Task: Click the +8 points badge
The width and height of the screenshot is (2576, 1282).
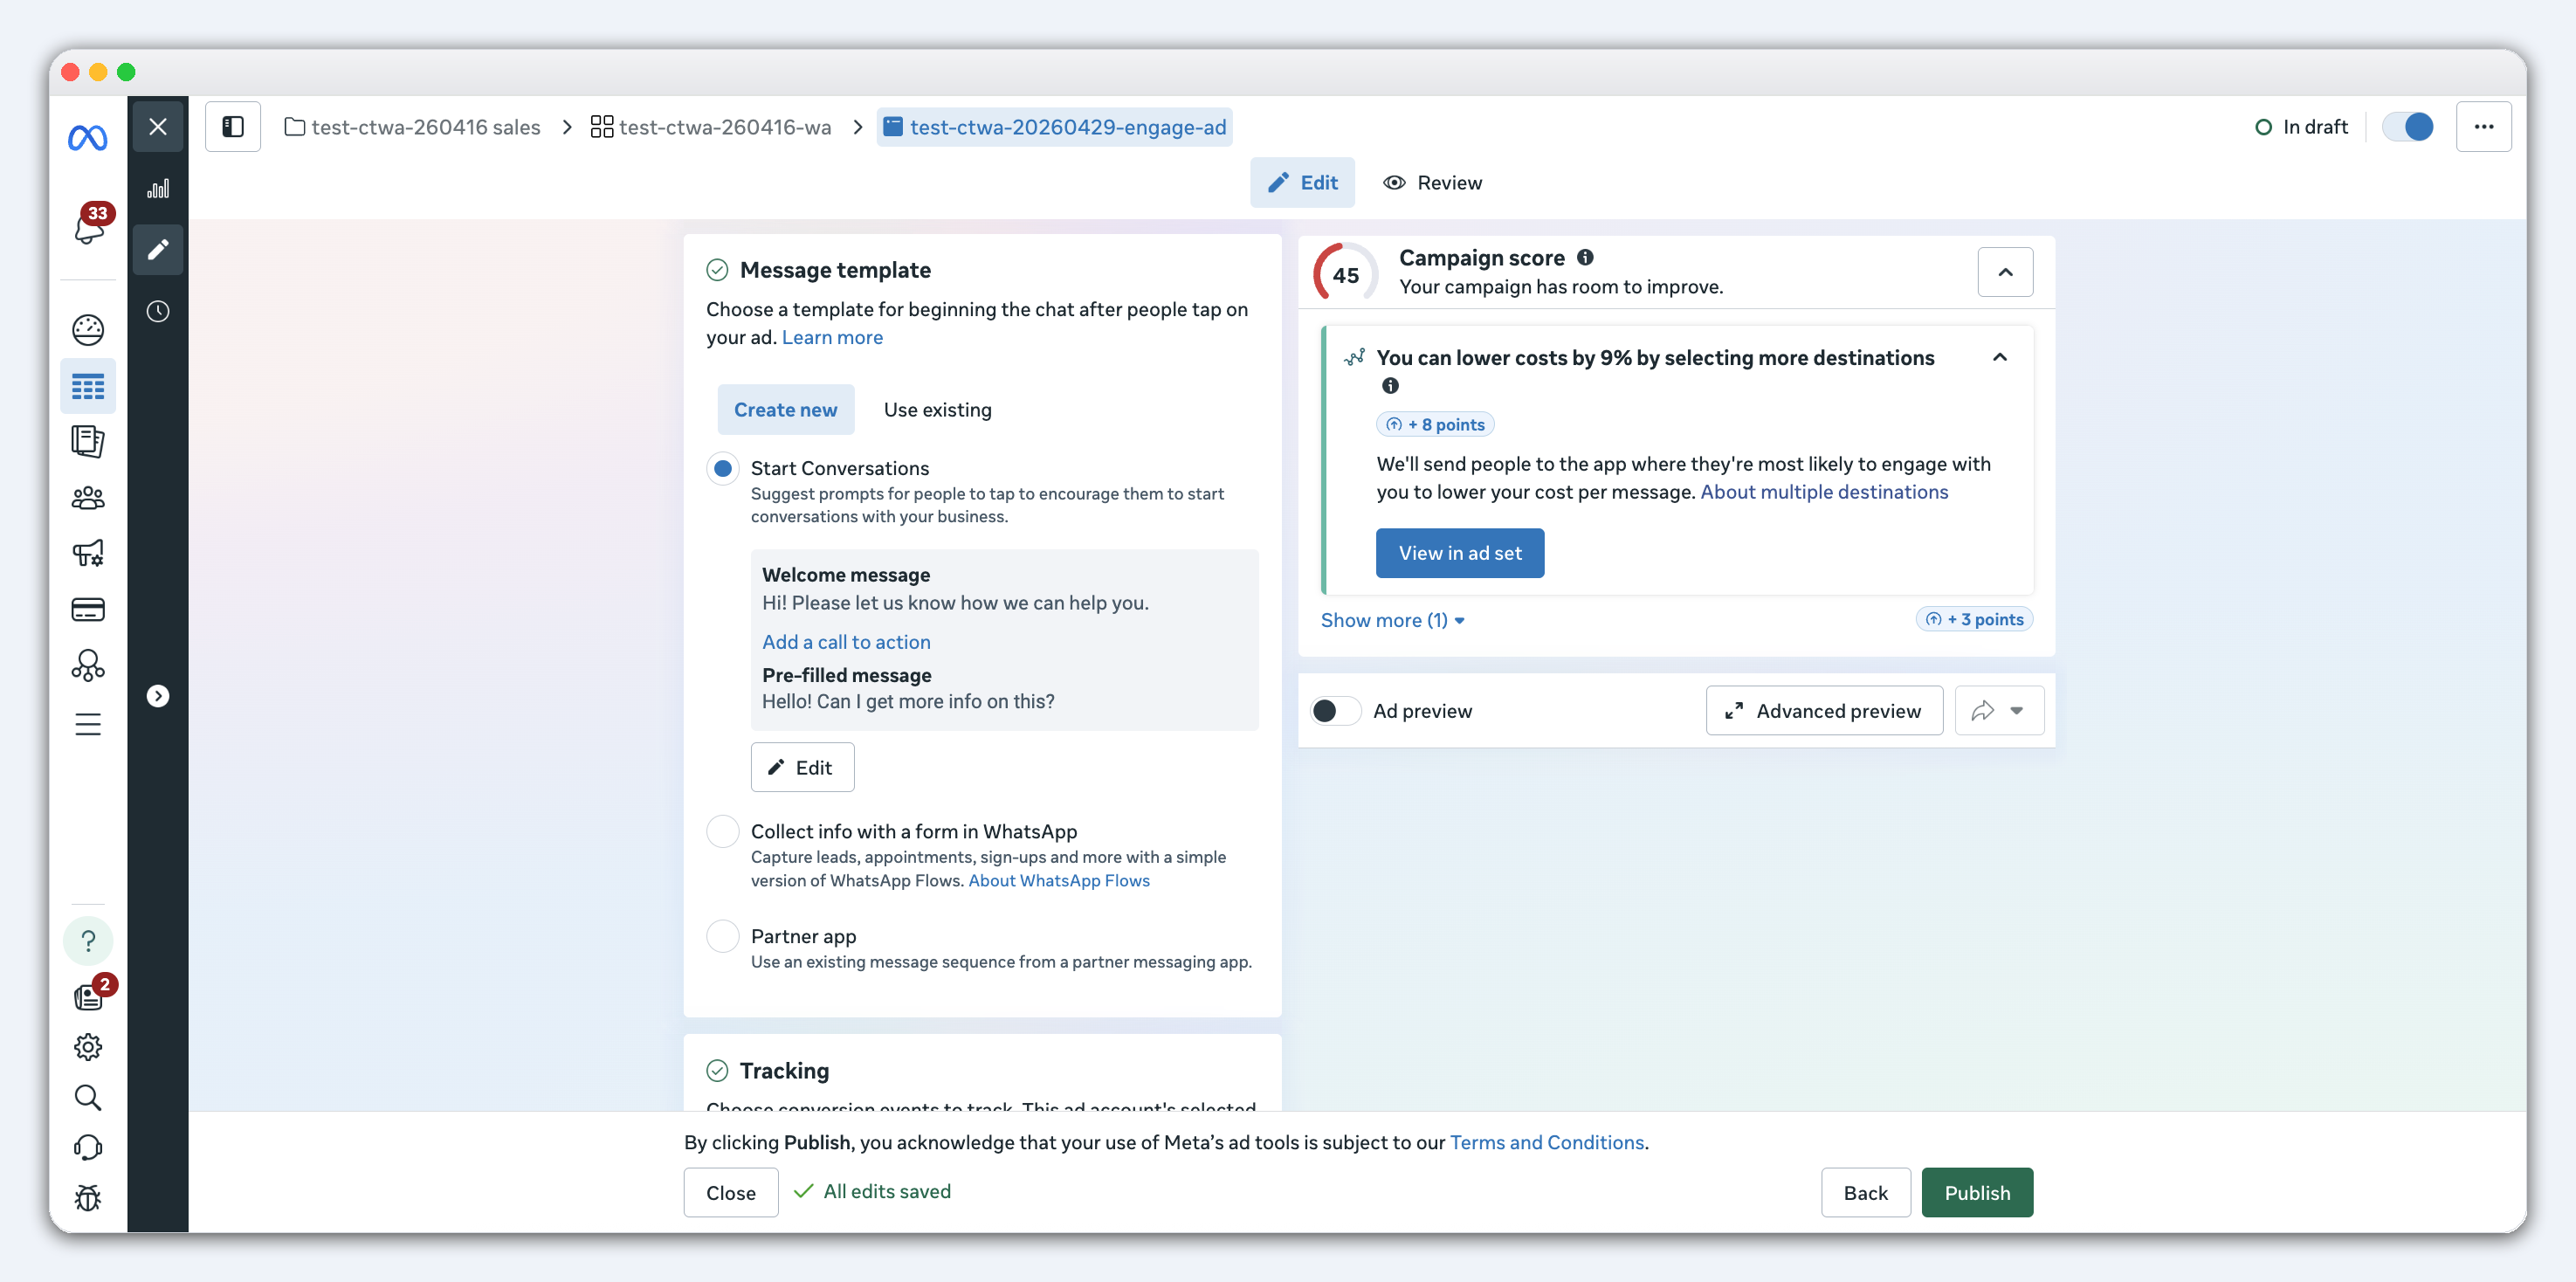Action: [1436, 424]
